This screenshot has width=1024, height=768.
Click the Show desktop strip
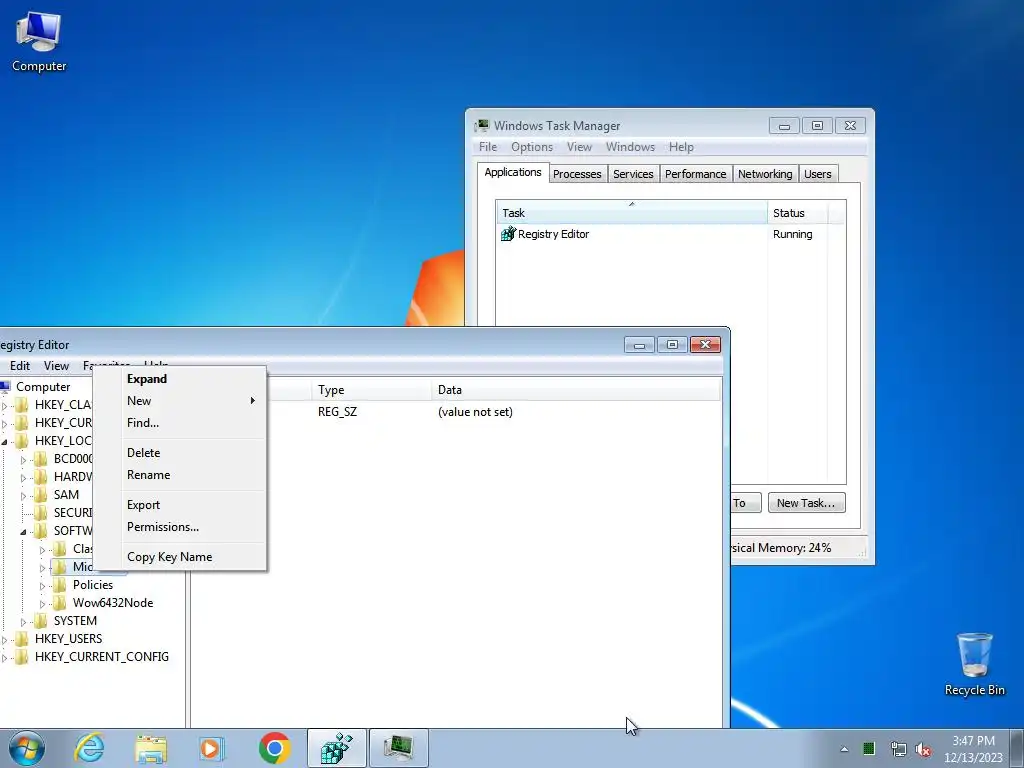(x=1017, y=748)
